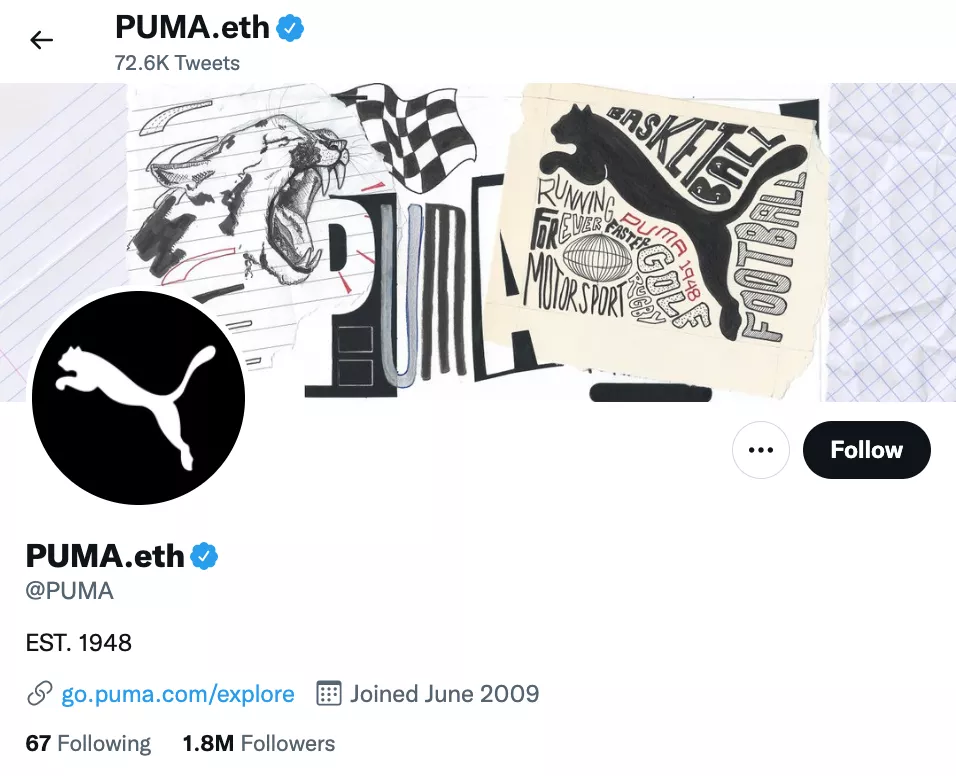The width and height of the screenshot is (956, 776).
Task: Follow the PUMA account
Action: pos(866,450)
